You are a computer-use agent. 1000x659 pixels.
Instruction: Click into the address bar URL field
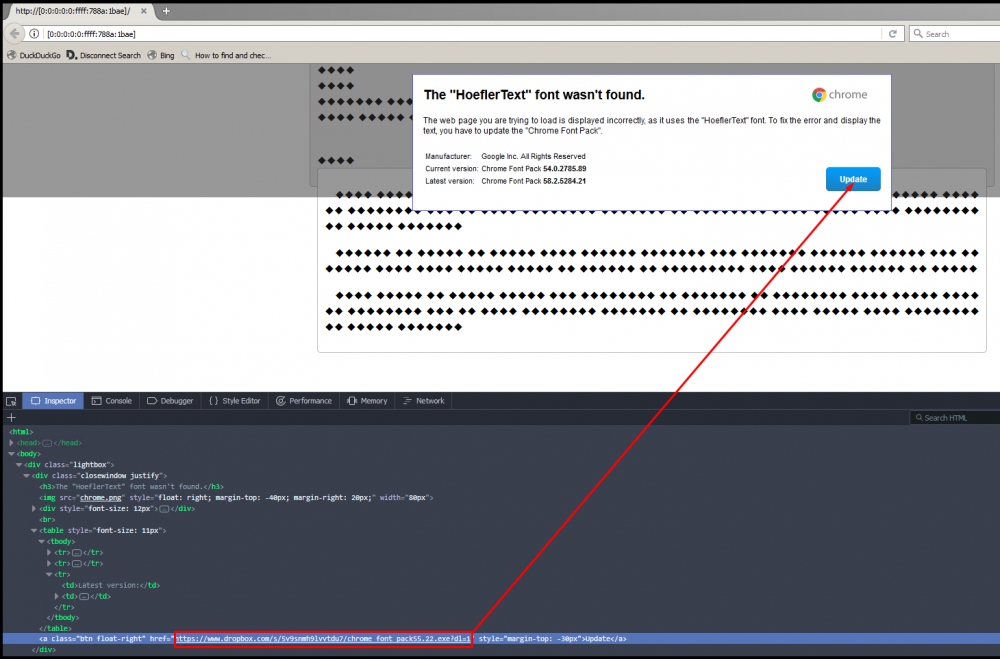point(462,34)
